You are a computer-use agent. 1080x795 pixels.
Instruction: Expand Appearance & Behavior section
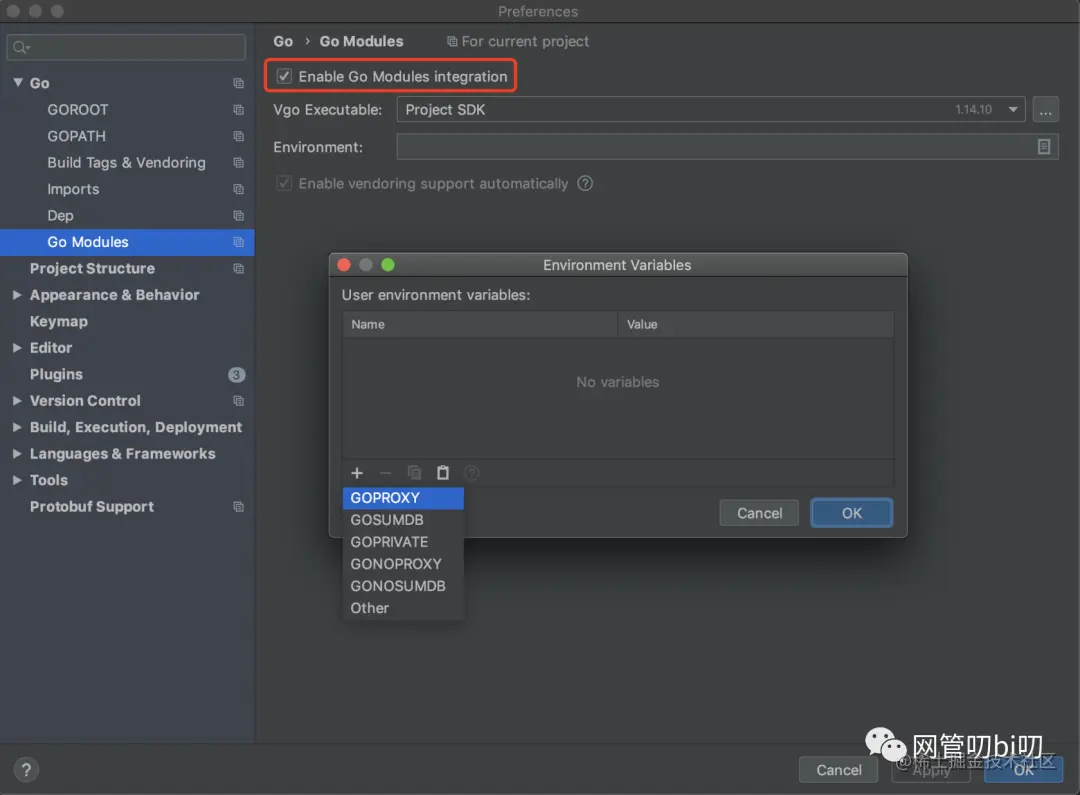pos(17,295)
